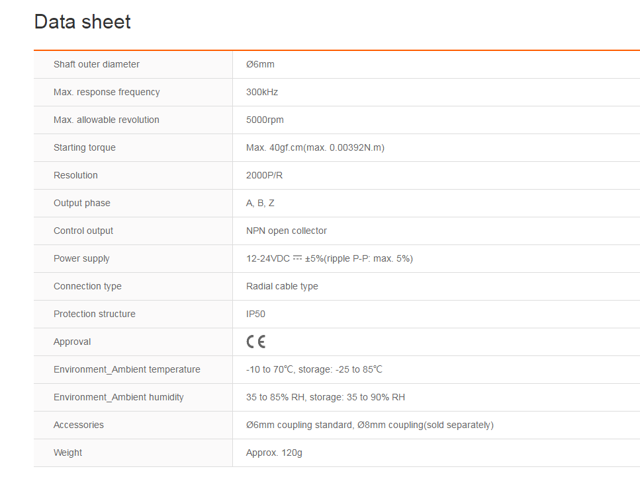This screenshot has width=640, height=480.
Task: Click the NPN open collector value
Action: [x=286, y=231]
